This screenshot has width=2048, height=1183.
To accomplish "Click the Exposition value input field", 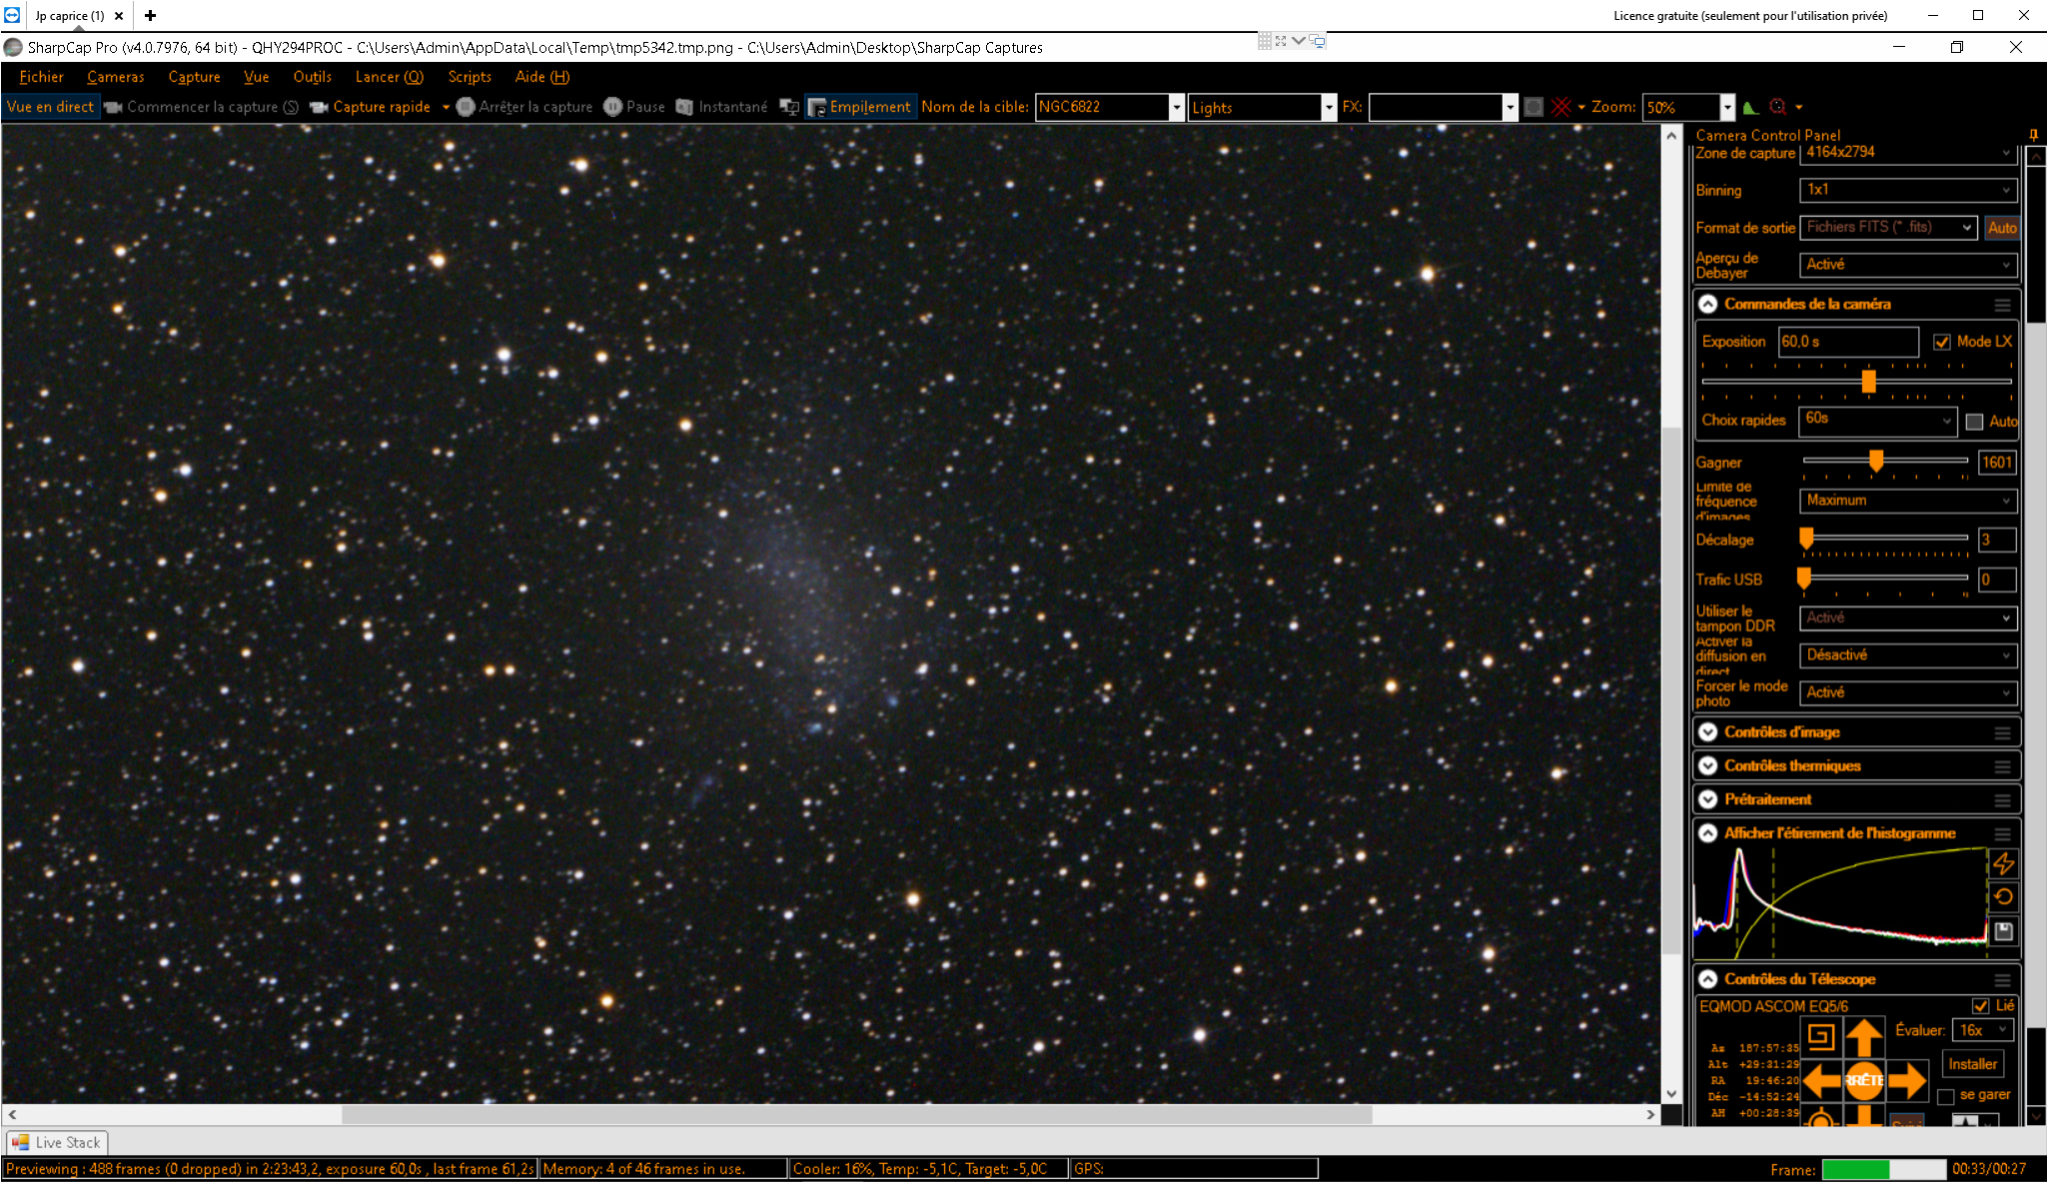I will pos(1848,342).
